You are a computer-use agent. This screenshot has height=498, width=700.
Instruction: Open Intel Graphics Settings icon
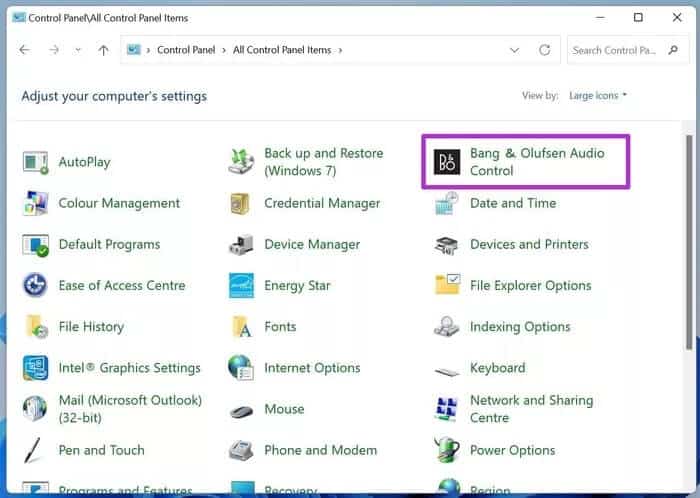(35, 368)
